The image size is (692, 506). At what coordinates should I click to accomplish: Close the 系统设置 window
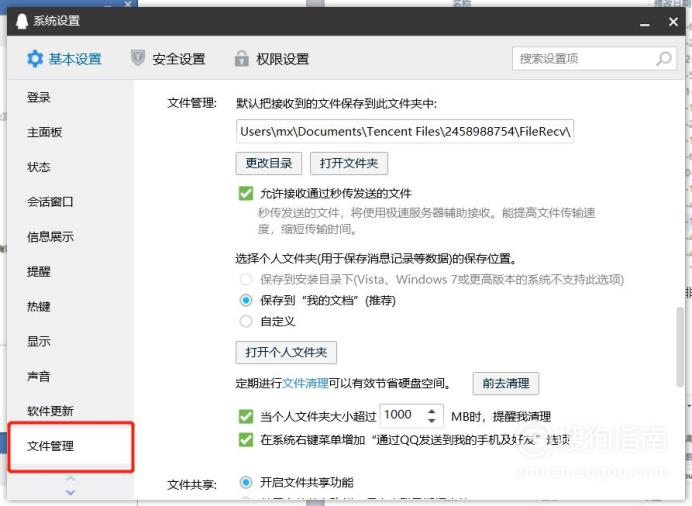pos(673,22)
